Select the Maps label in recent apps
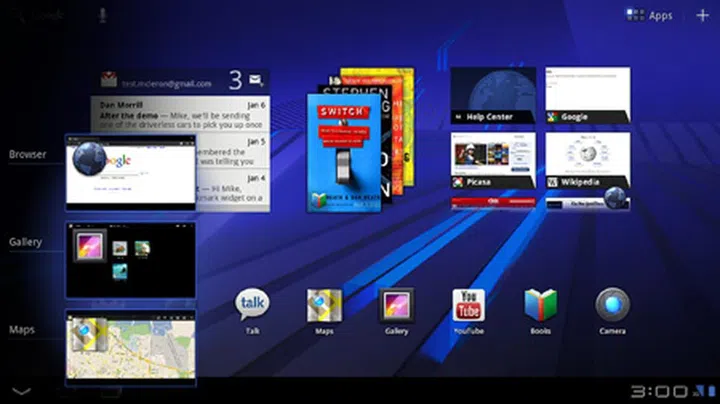The width and height of the screenshot is (720, 404). [22, 330]
